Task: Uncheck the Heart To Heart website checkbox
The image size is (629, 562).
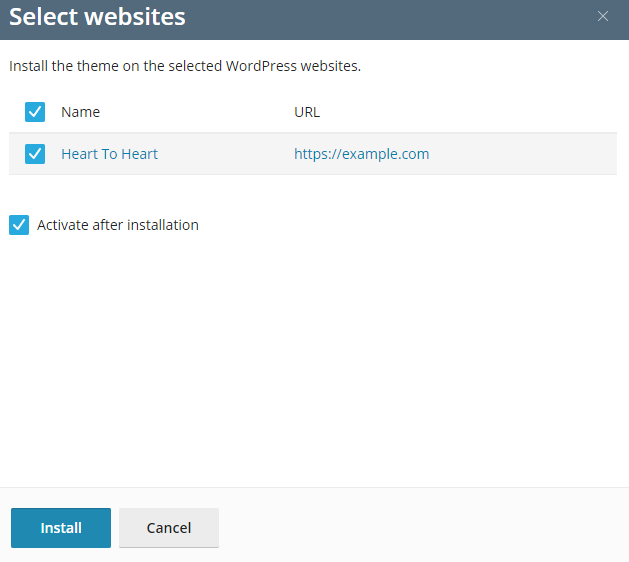Action: coord(35,154)
